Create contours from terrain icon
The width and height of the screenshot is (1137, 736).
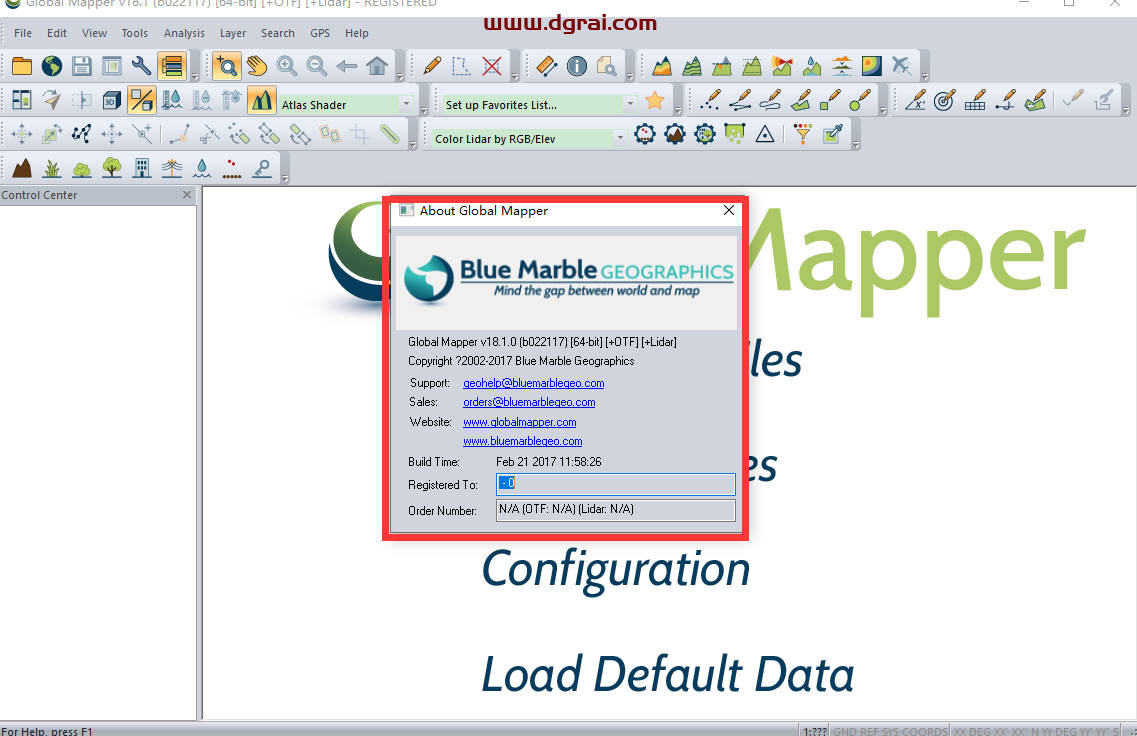(692, 66)
